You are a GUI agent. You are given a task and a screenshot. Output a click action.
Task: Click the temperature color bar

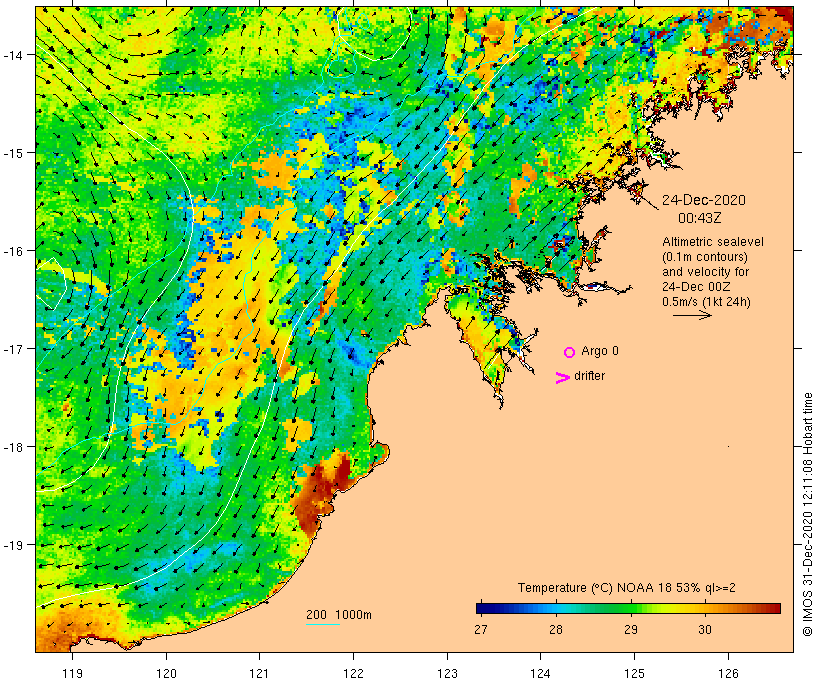(628, 608)
